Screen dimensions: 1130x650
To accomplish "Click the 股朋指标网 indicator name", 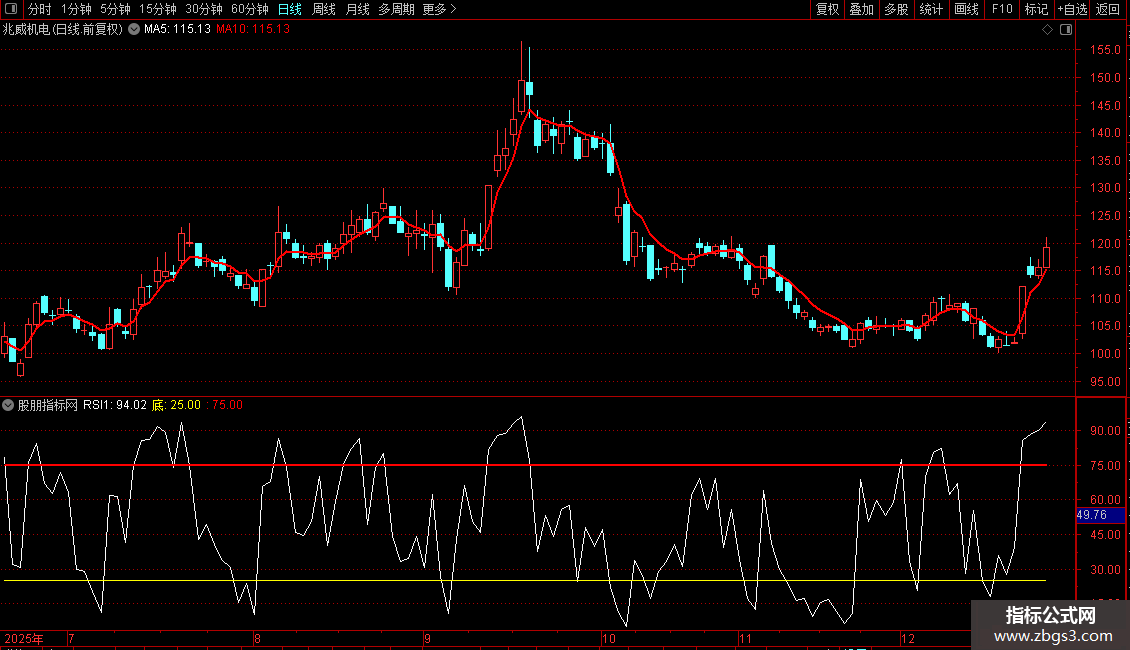I will [x=48, y=405].
